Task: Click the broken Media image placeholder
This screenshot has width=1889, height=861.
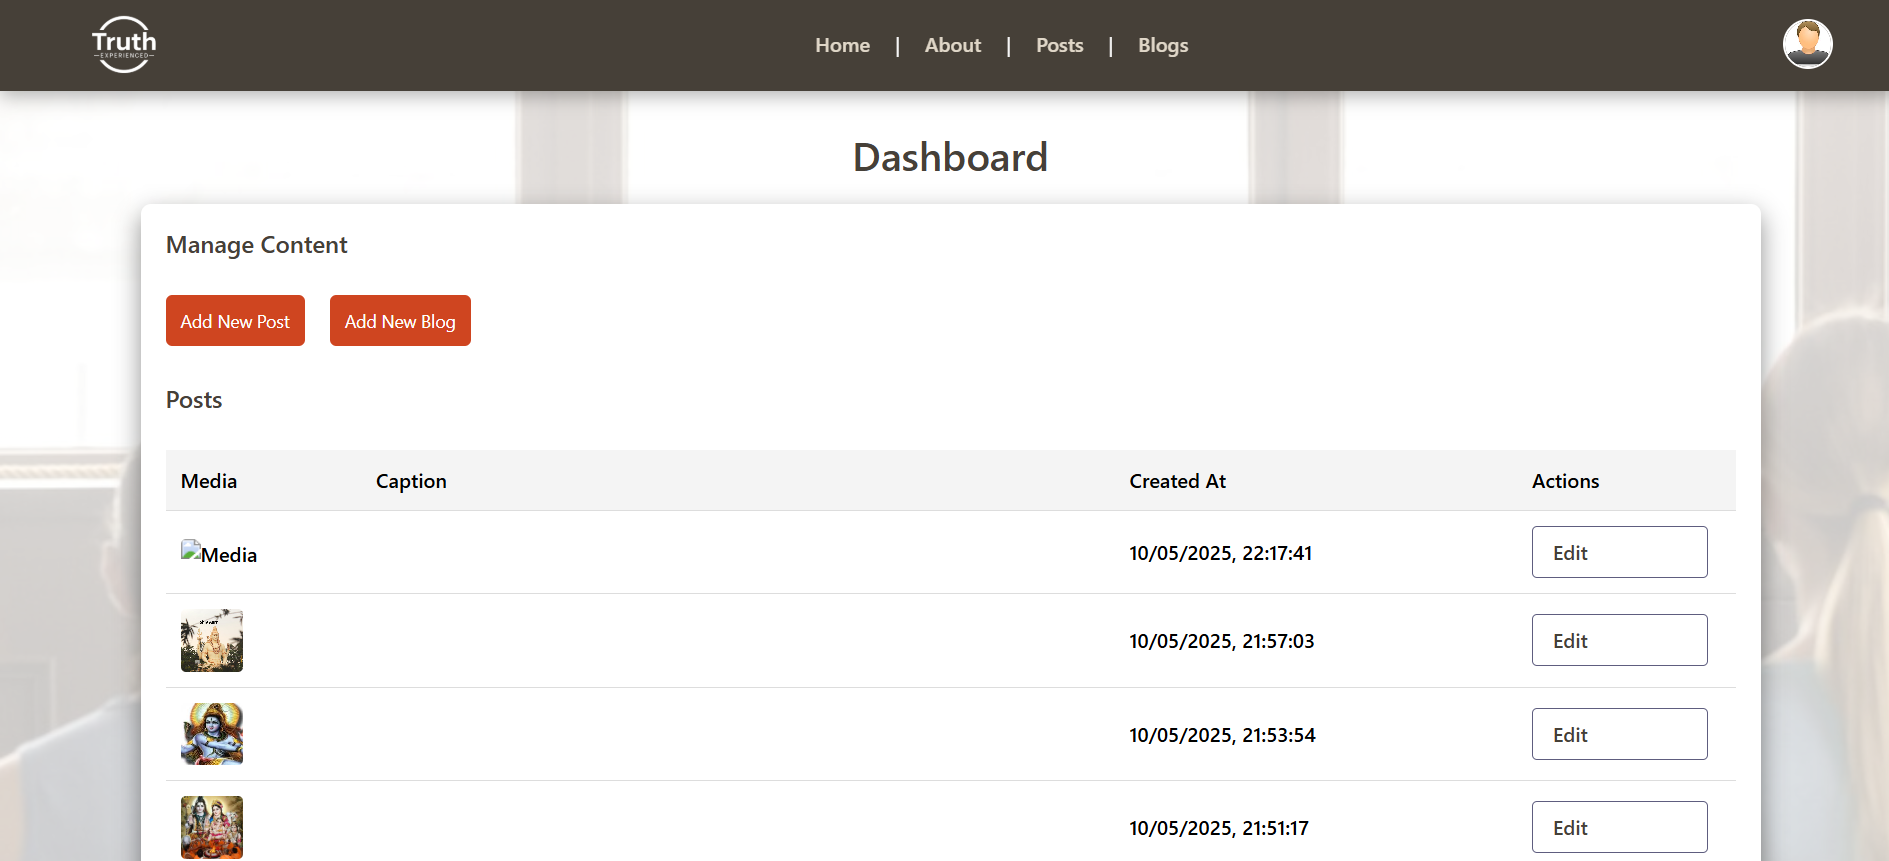Action: point(218,553)
